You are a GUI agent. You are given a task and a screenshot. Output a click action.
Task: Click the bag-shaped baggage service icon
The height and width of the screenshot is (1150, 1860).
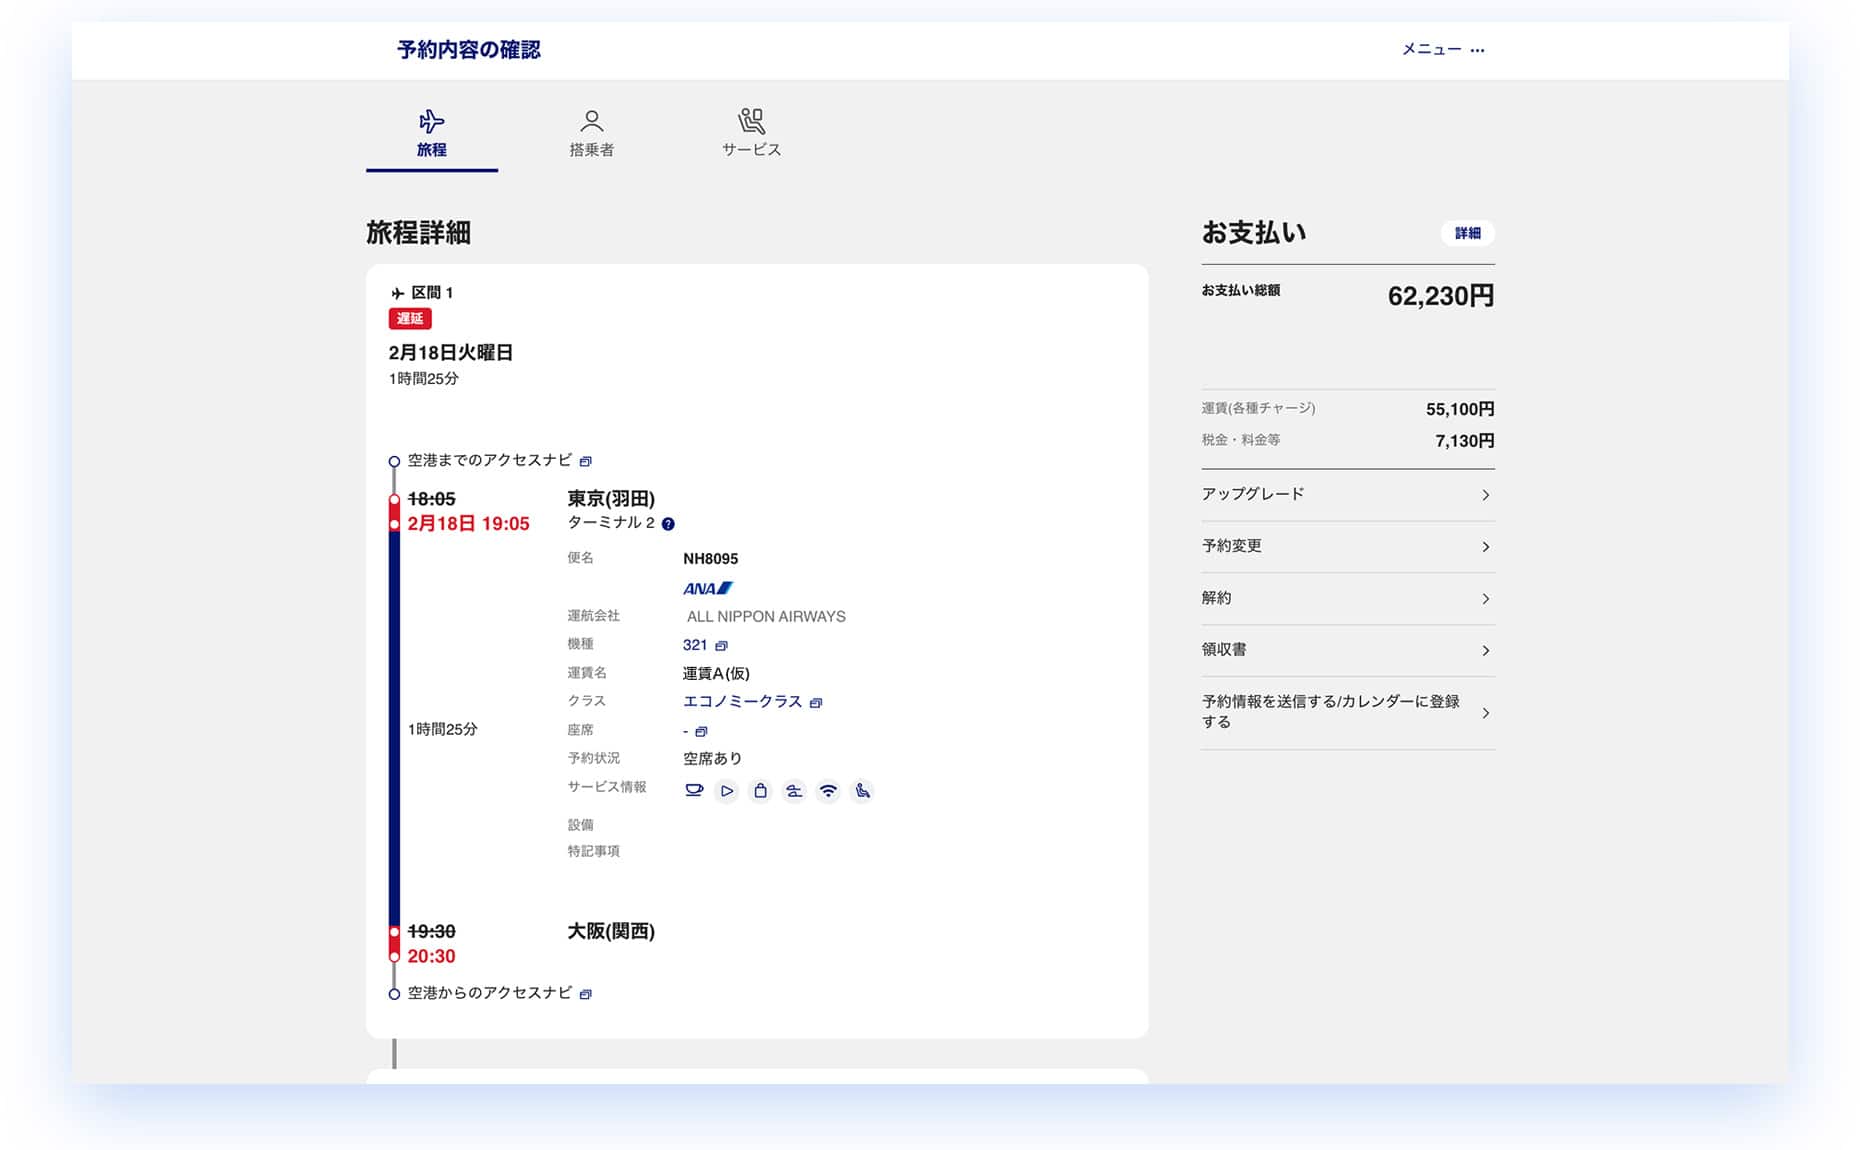(x=761, y=791)
